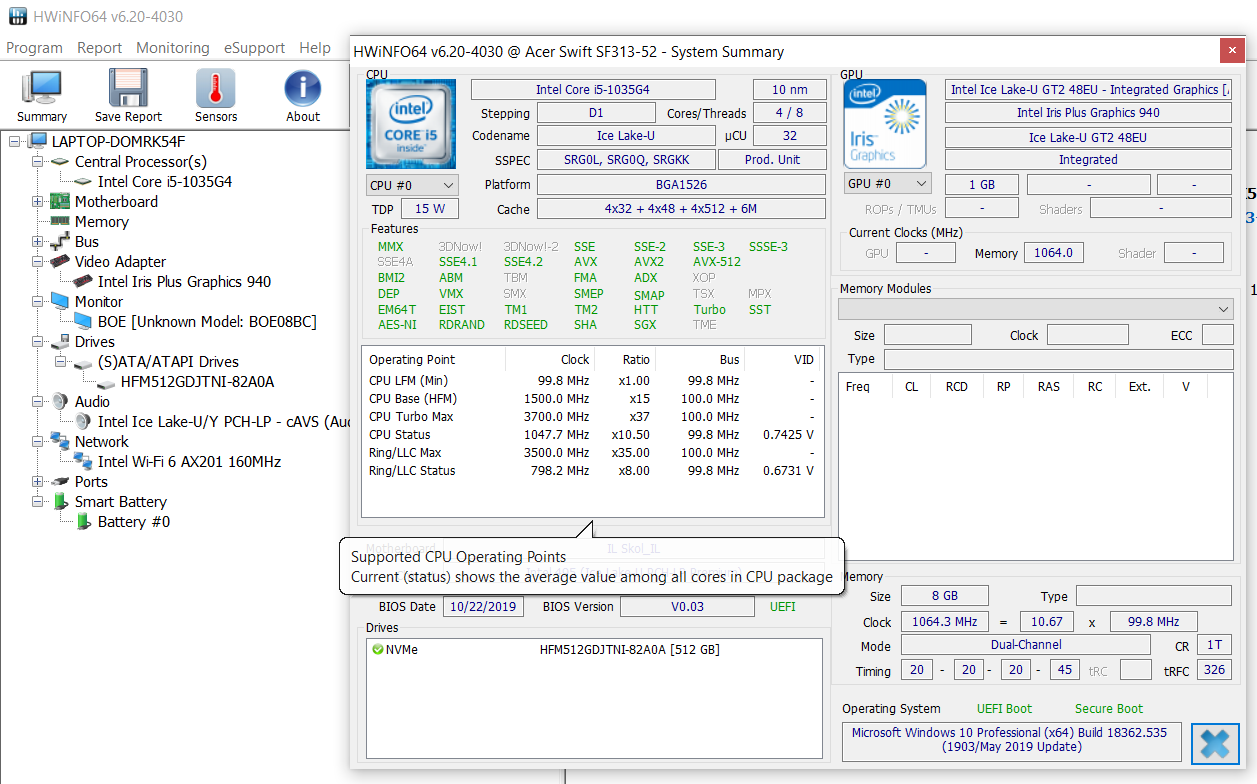Select Intel Core i5-1035G4 in tree
Screen dimensions: 1257x784
pos(165,181)
